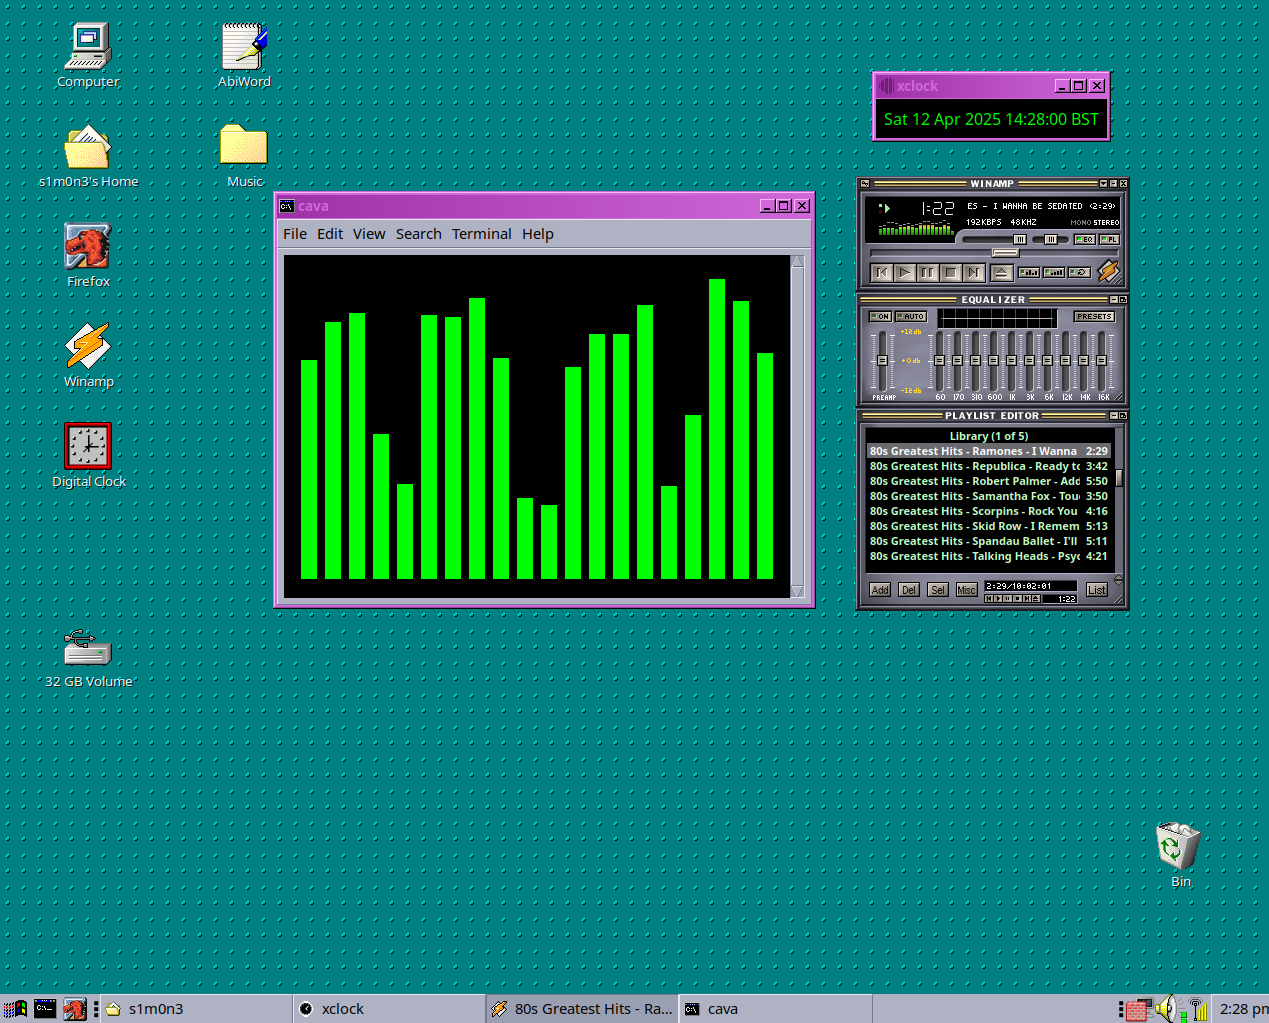1269x1023 pixels.
Task: Open the AbiWord desktop icon
Action: [x=244, y=47]
